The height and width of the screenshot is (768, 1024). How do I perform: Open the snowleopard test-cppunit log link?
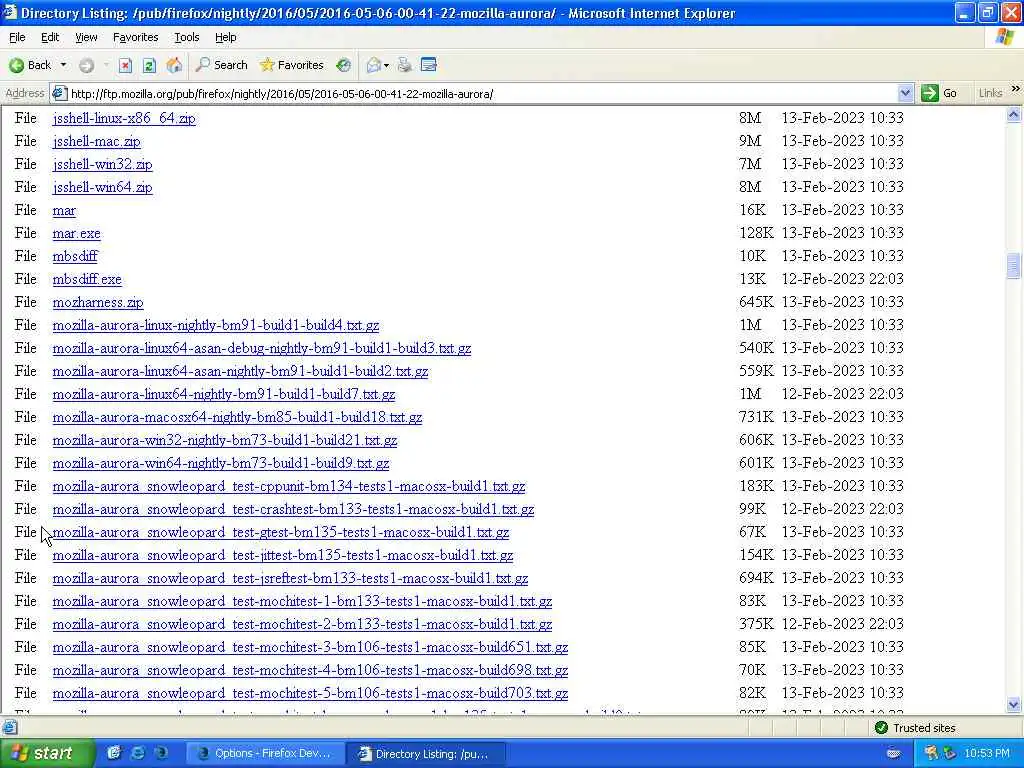pos(289,487)
